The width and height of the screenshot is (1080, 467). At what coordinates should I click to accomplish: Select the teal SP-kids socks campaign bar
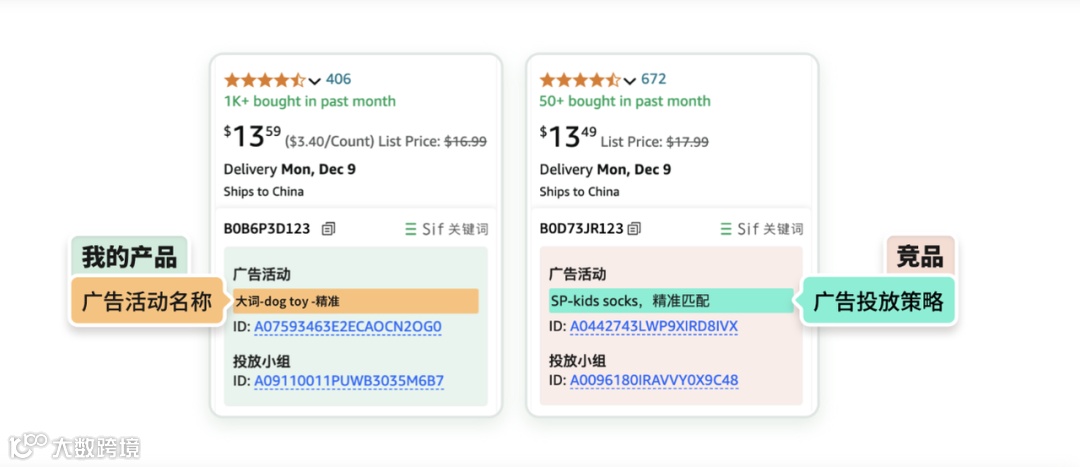tap(670, 301)
